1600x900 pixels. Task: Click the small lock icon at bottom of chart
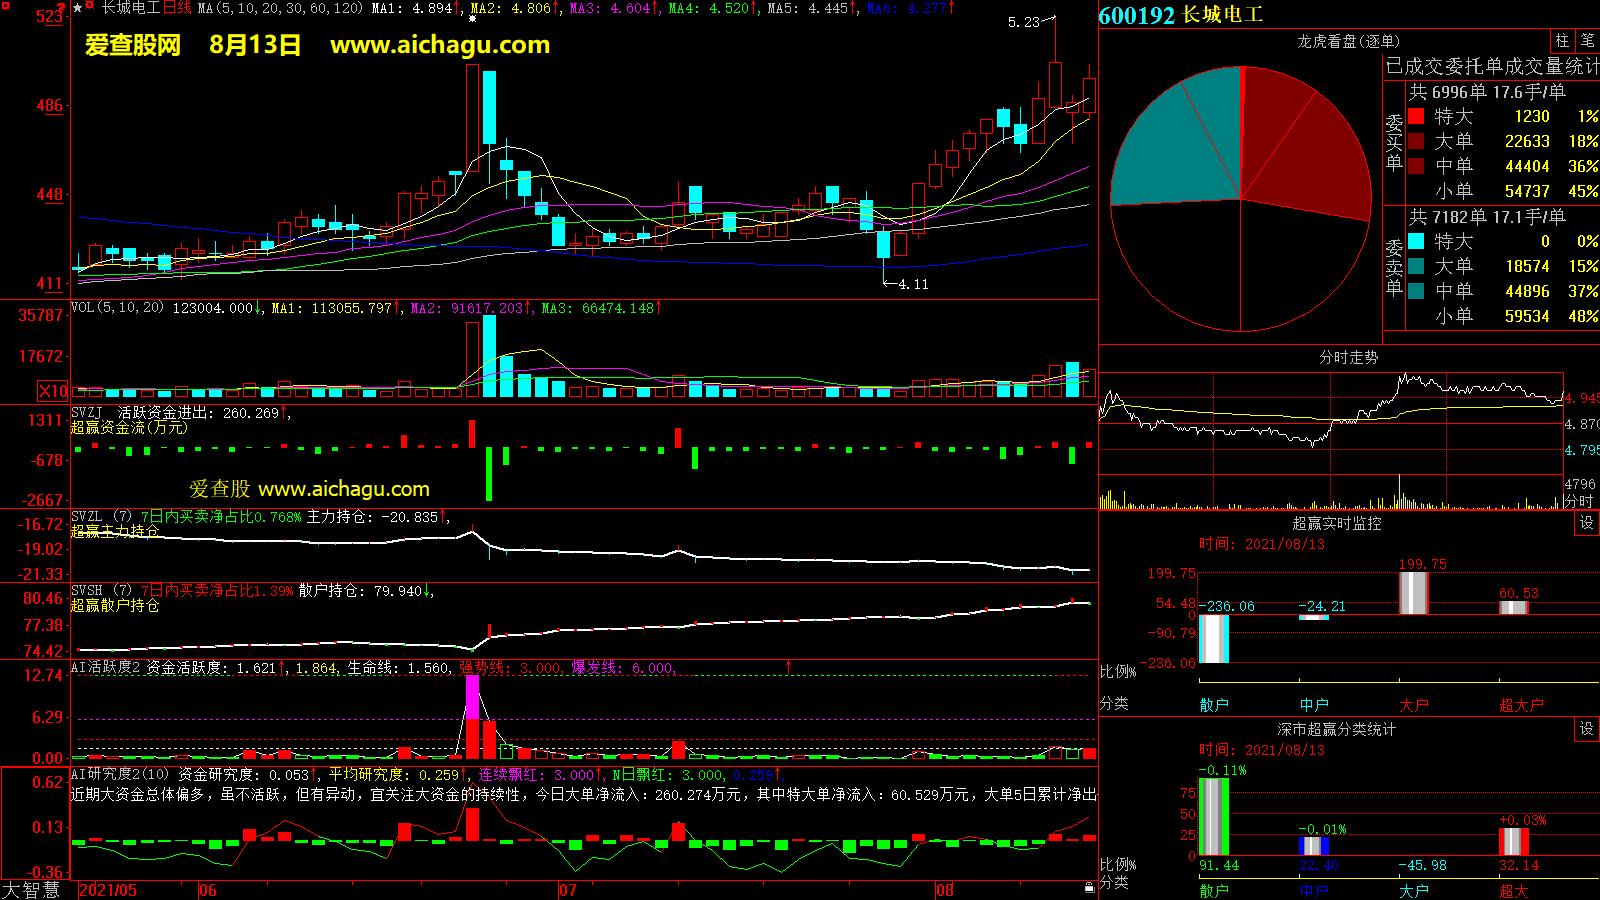pyautogui.click(x=1089, y=887)
